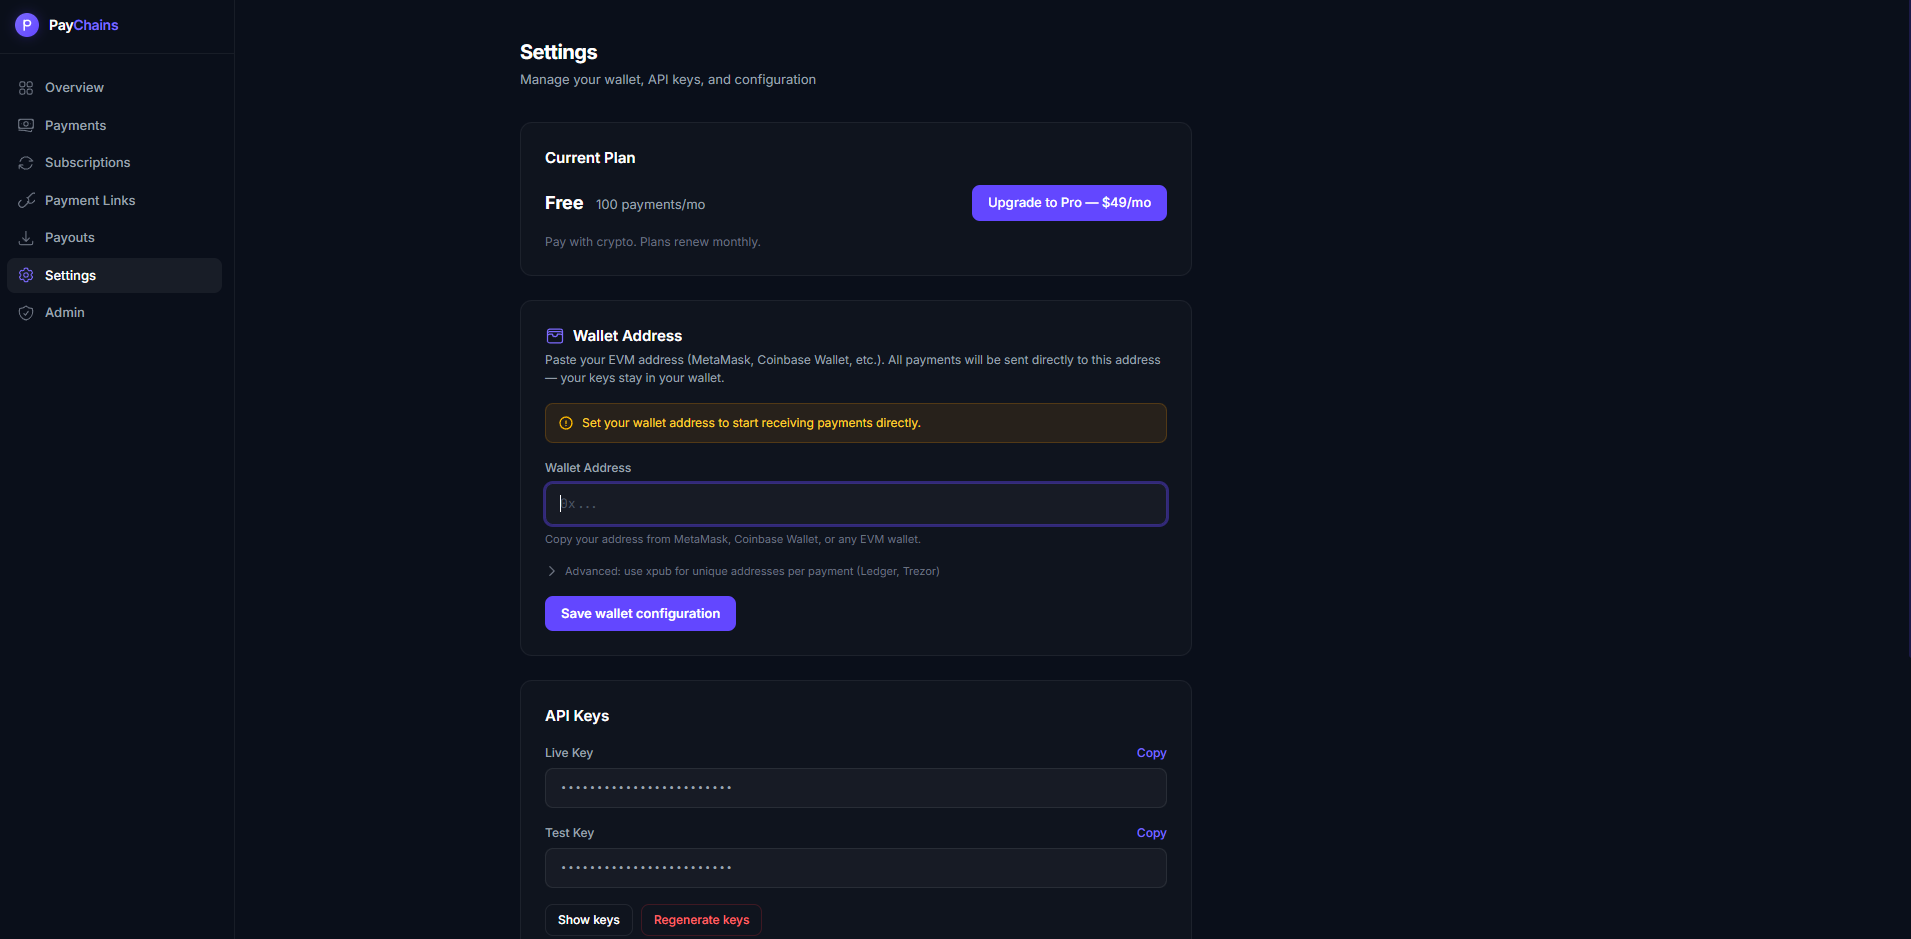Screen dimensions: 1911x939
Task: Click the PayChains circular logo
Action: 27,24
